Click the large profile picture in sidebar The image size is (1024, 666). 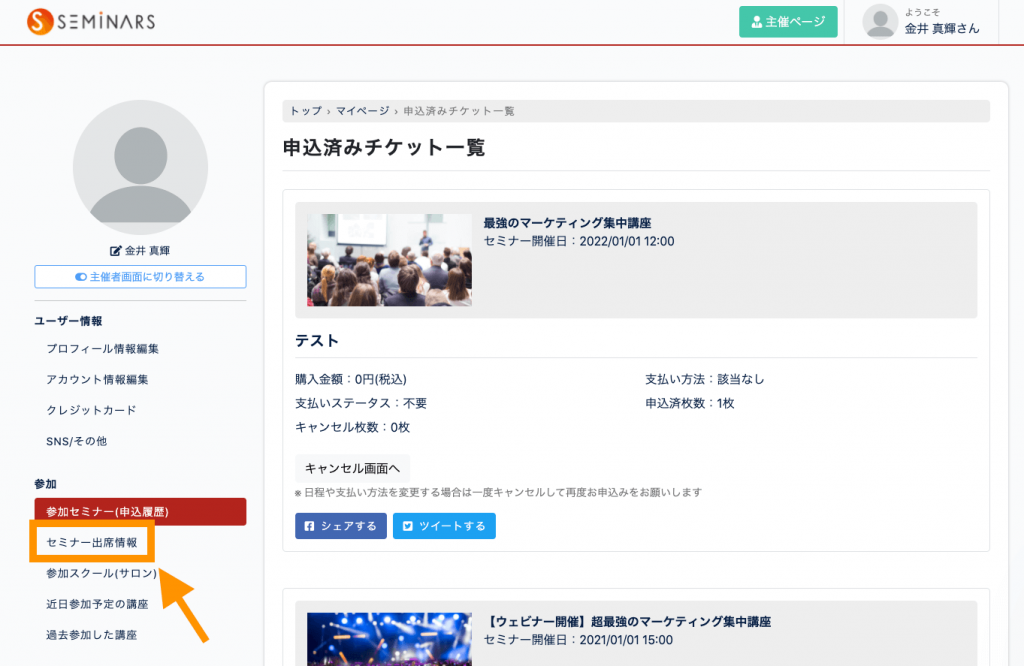[140, 167]
